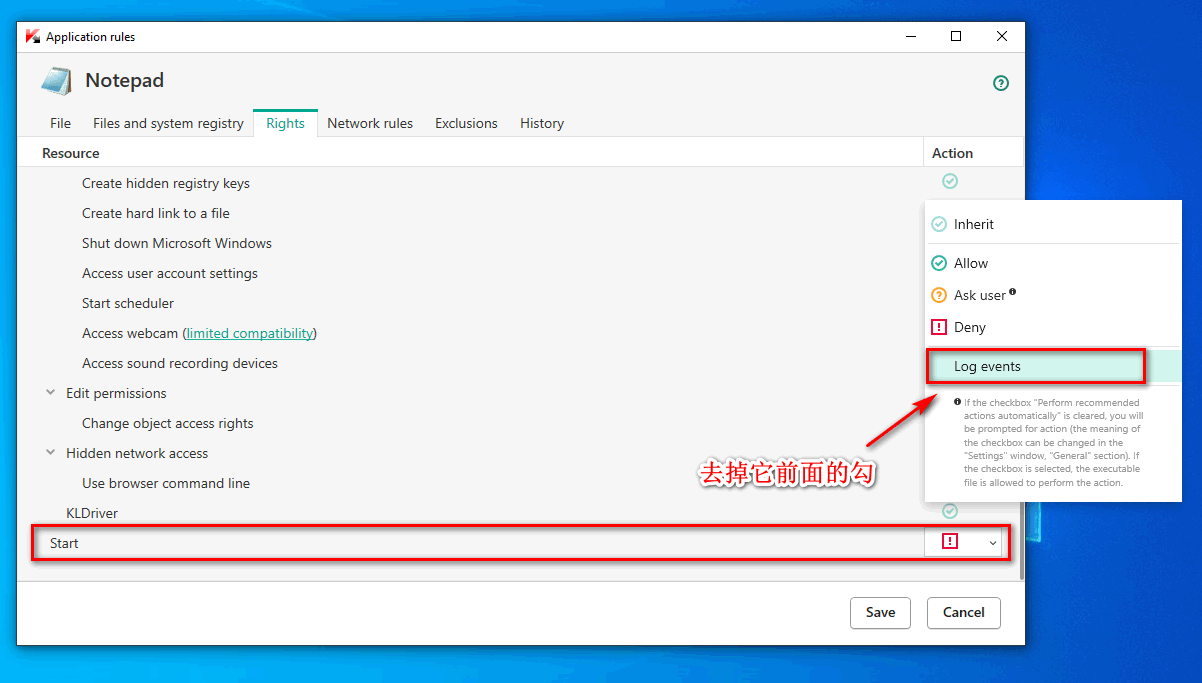This screenshot has height=683, width=1202.
Task: Select the Create hidden registry keys row
Action: tap(166, 183)
